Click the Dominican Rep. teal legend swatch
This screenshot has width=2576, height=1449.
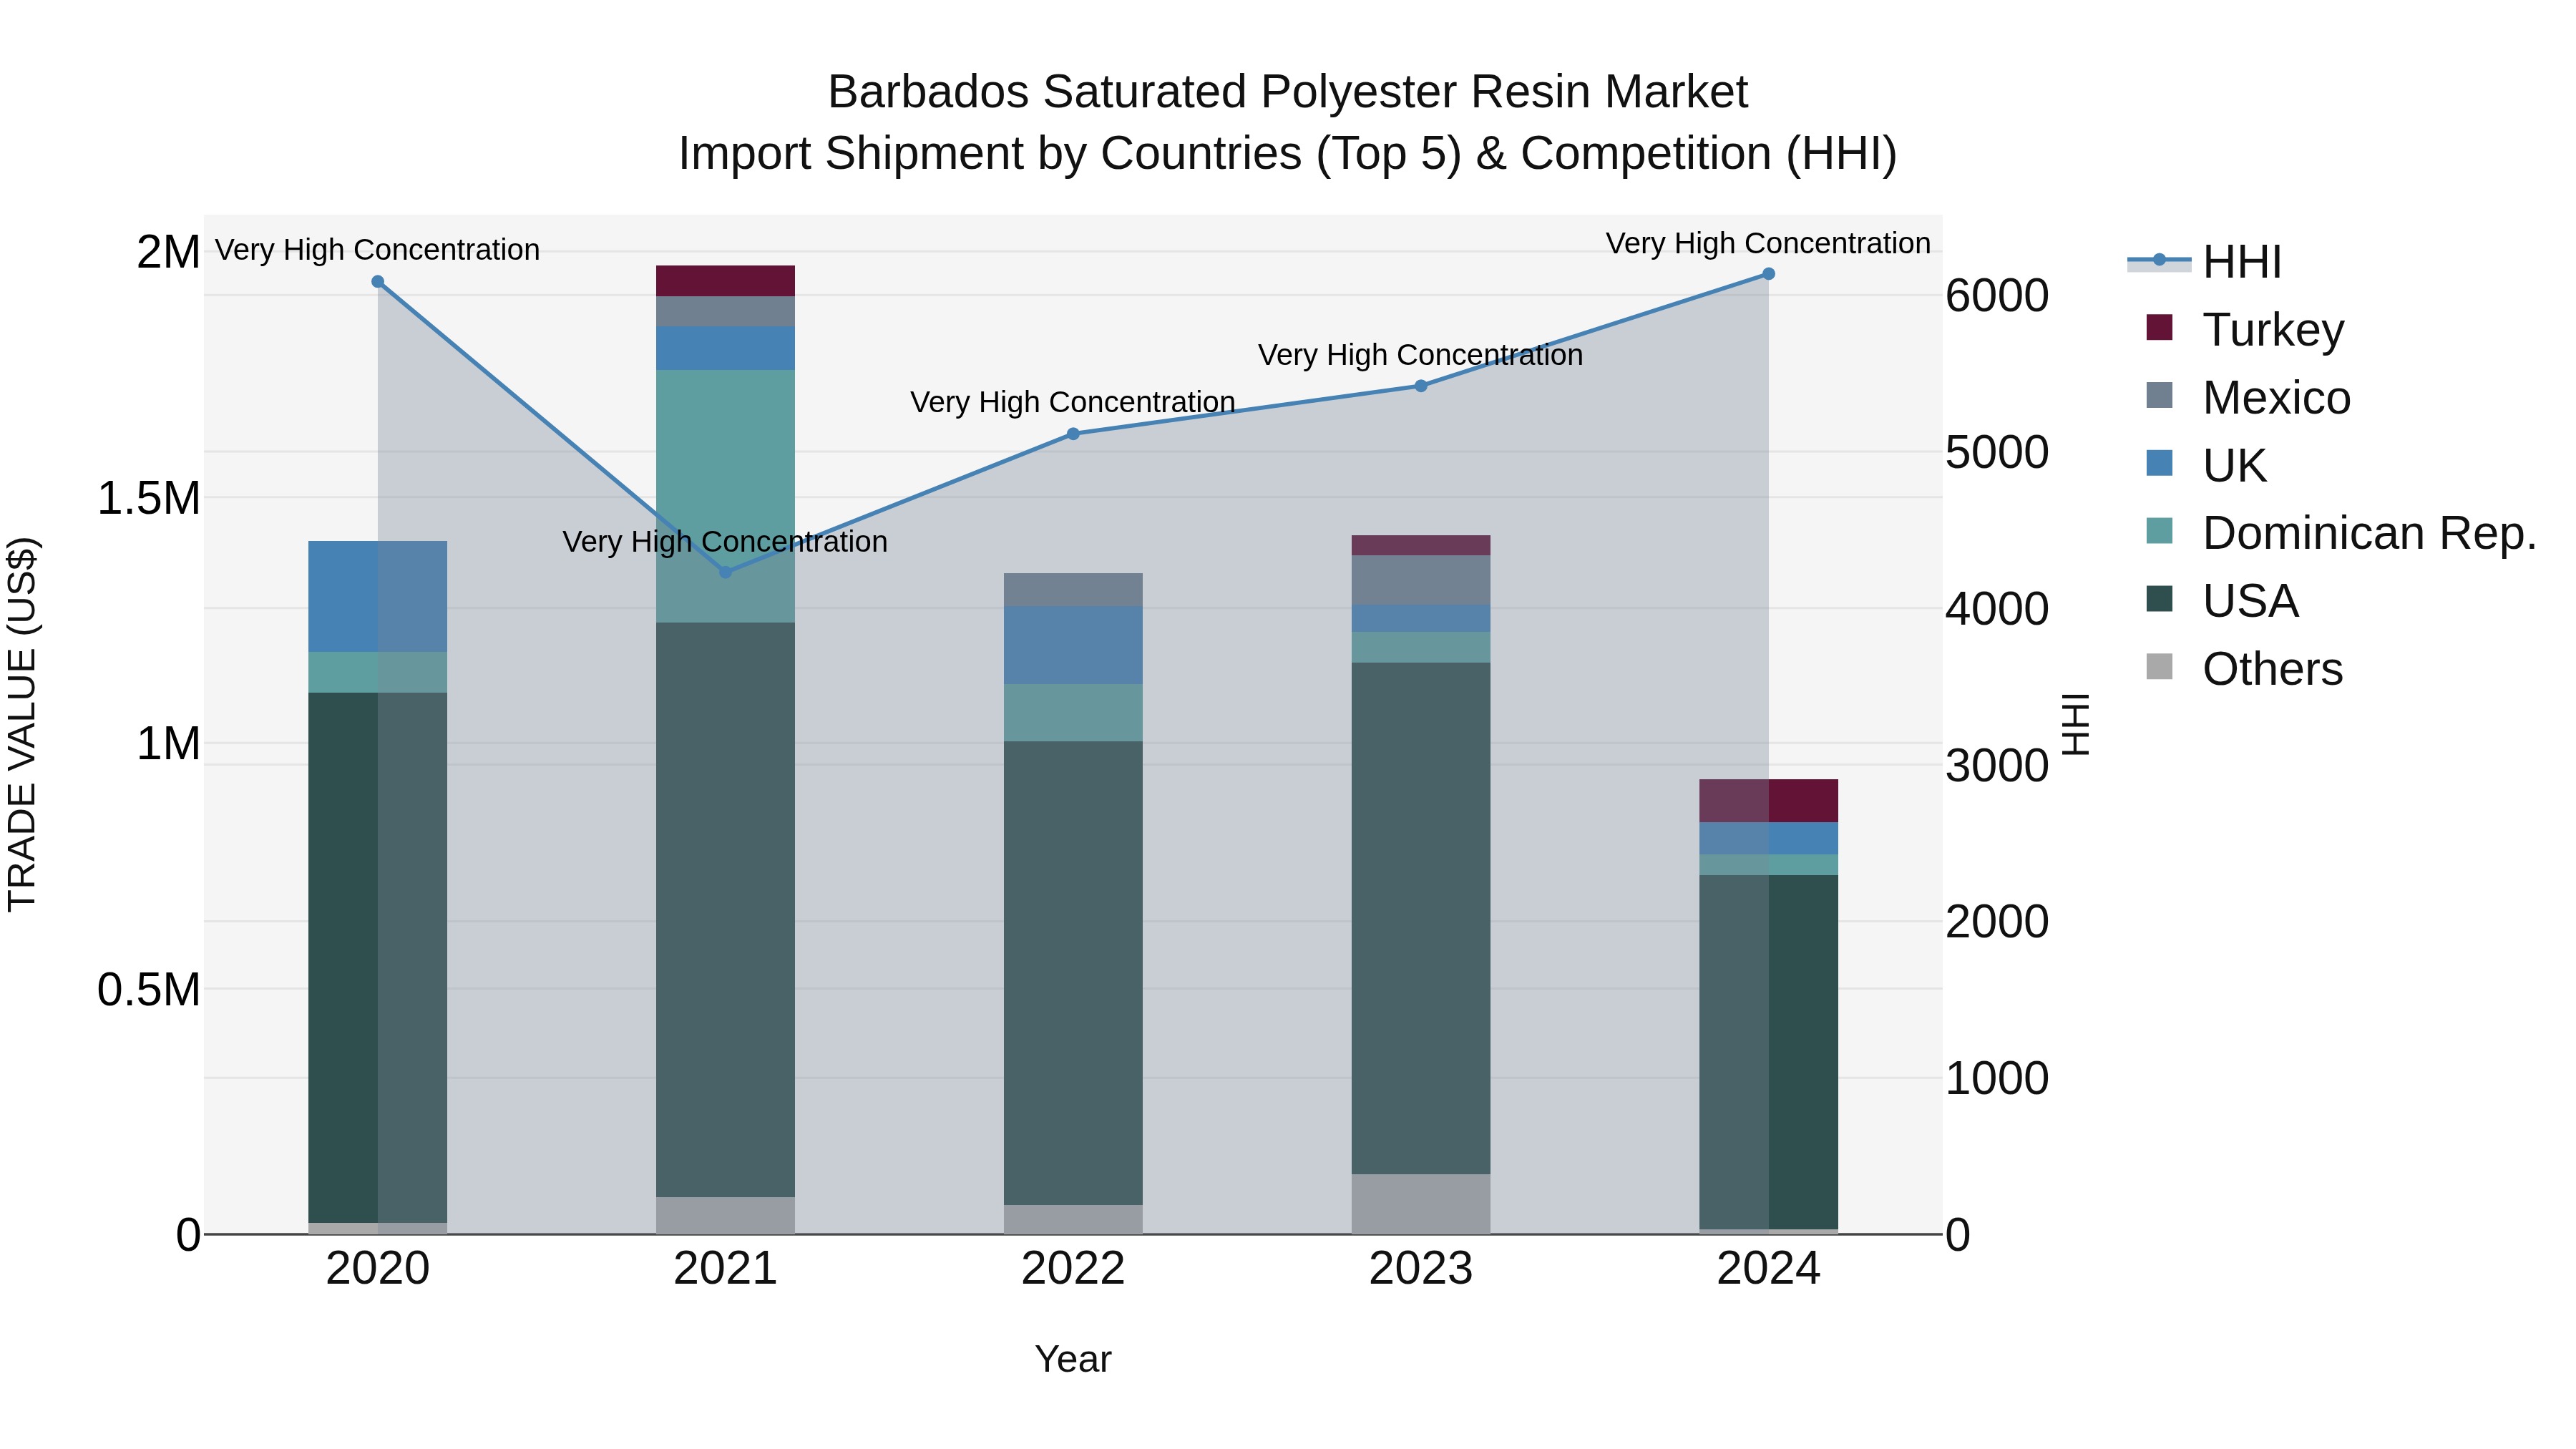[2160, 531]
